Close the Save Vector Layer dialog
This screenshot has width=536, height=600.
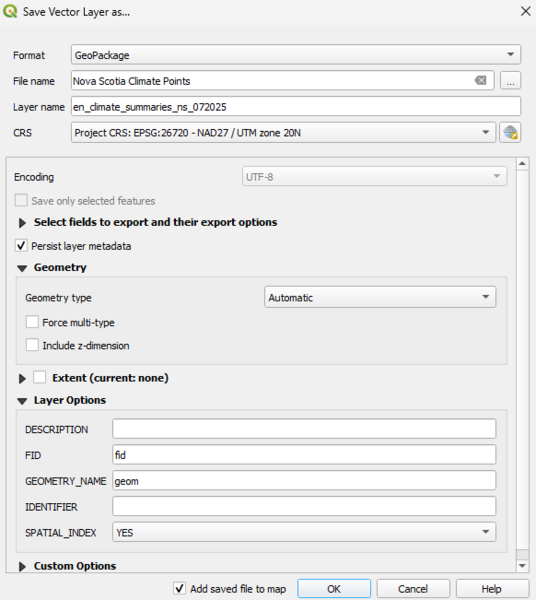(x=526, y=11)
